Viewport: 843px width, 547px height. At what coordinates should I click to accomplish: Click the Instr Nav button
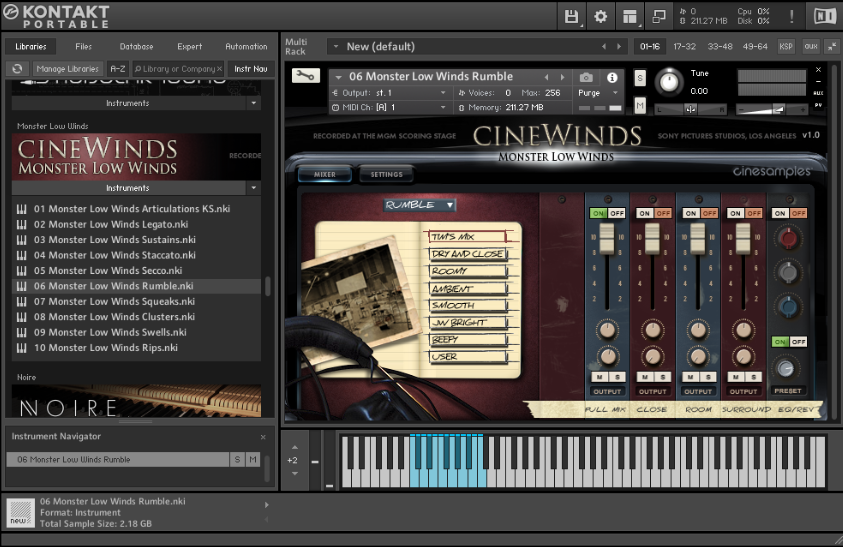click(251, 69)
